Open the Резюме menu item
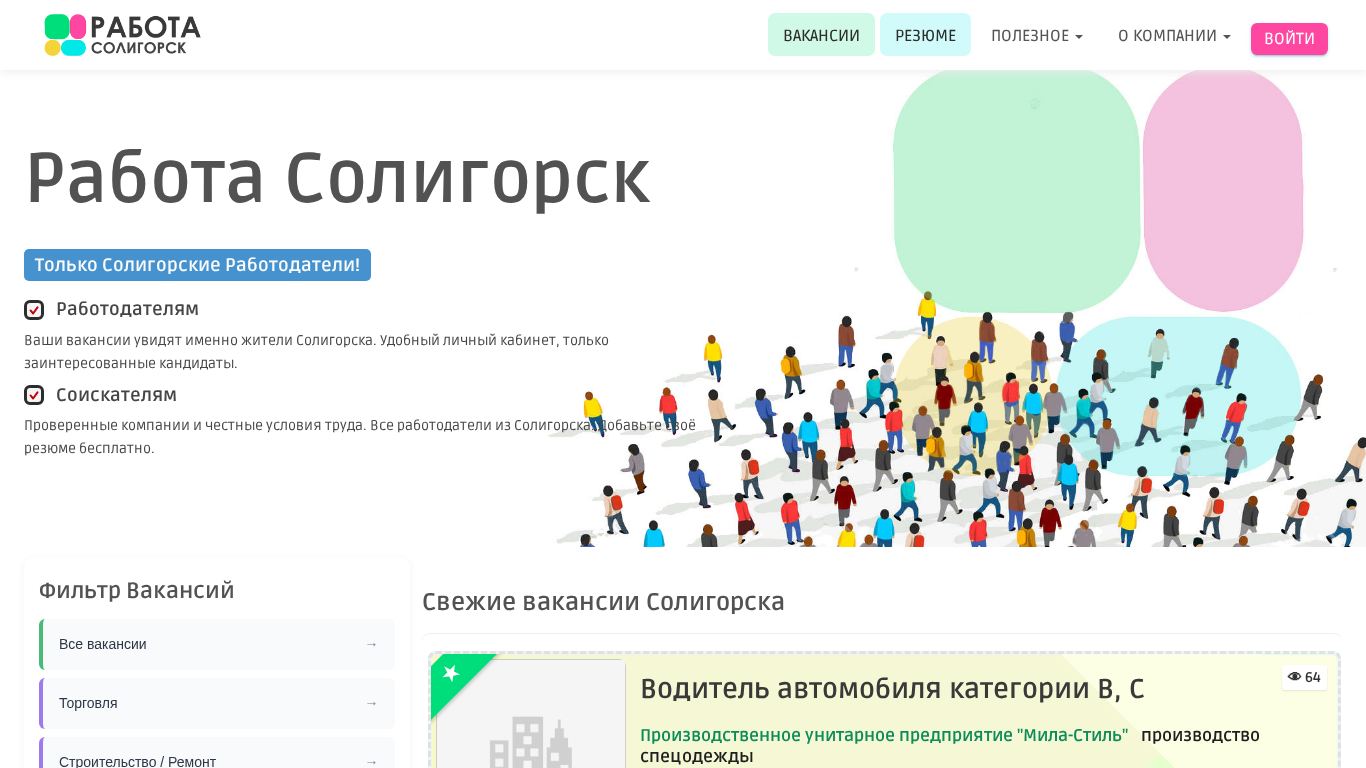Viewport: 1366px width, 768px height. click(925, 35)
